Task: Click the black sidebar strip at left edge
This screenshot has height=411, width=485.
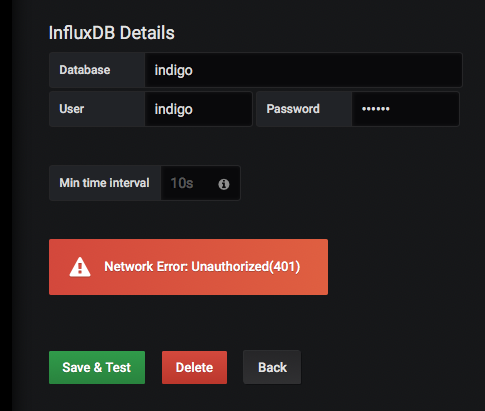Action: 6,205
